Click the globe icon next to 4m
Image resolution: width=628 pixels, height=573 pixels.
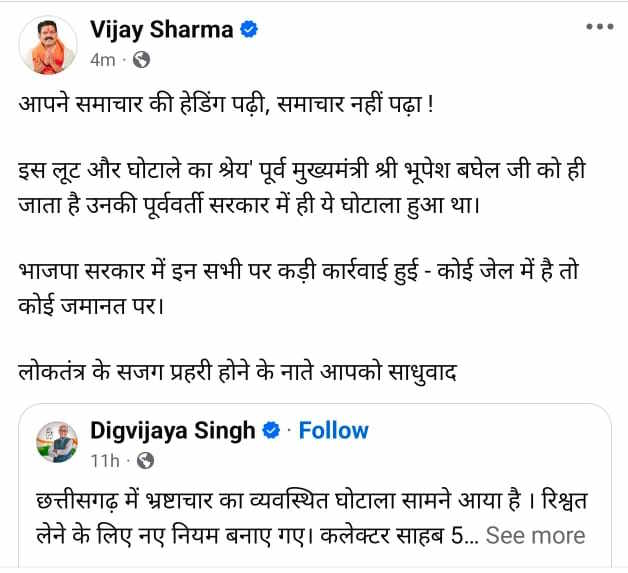(x=142, y=59)
